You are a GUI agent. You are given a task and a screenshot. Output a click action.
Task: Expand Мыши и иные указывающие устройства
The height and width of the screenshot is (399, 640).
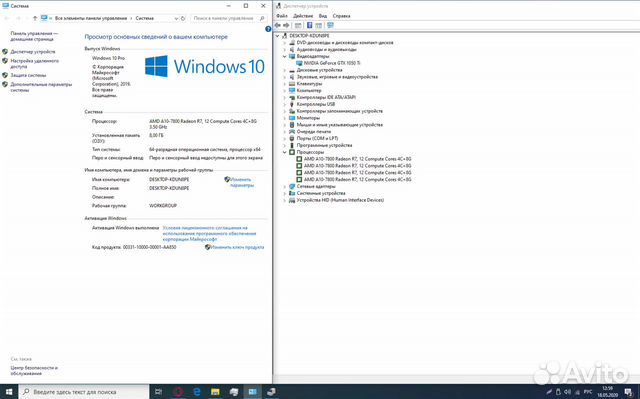285,125
